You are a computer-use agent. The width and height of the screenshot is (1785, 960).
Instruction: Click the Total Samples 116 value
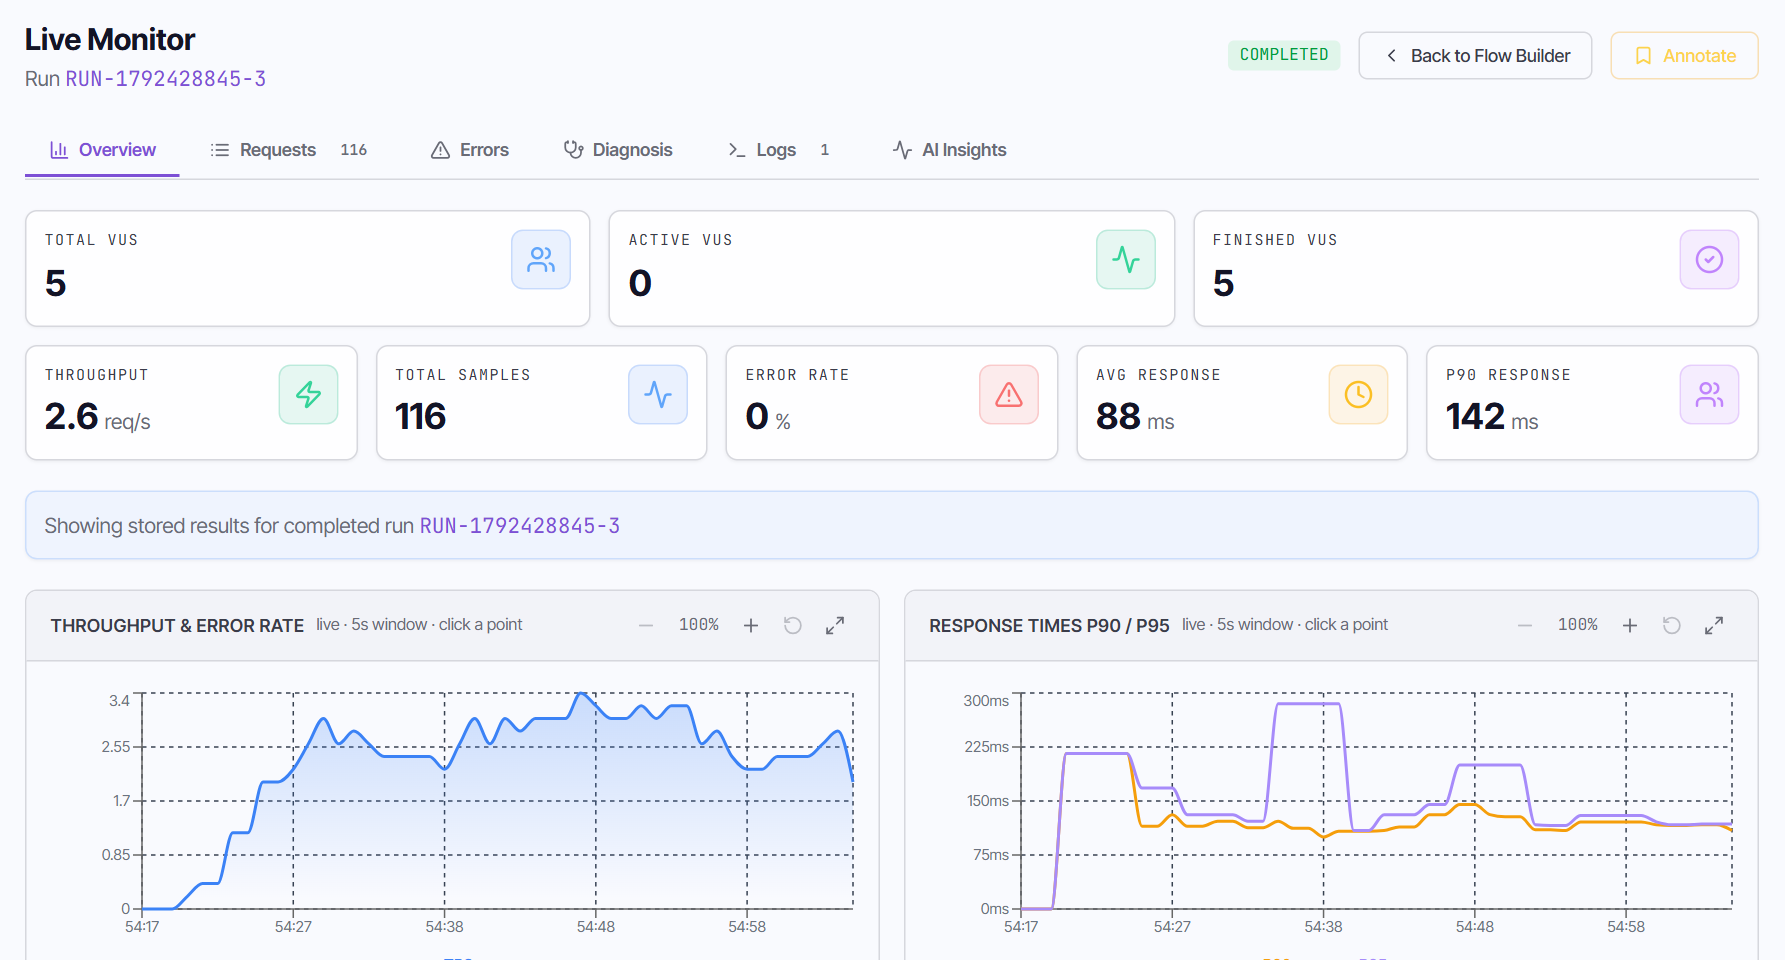421,417
